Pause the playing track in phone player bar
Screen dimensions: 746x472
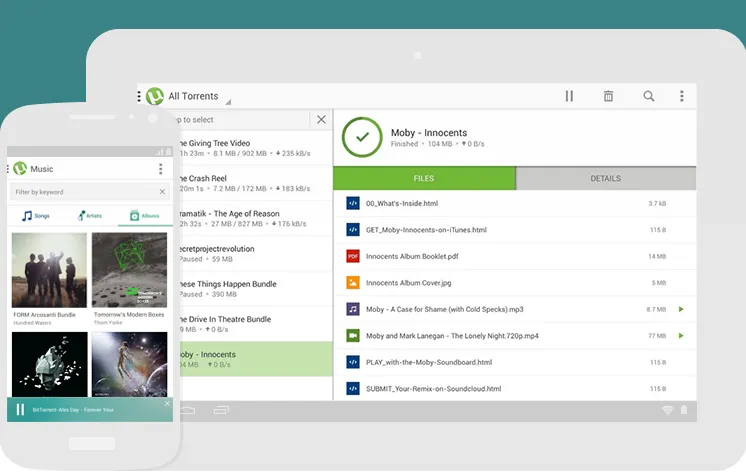[x=20, y=410]
